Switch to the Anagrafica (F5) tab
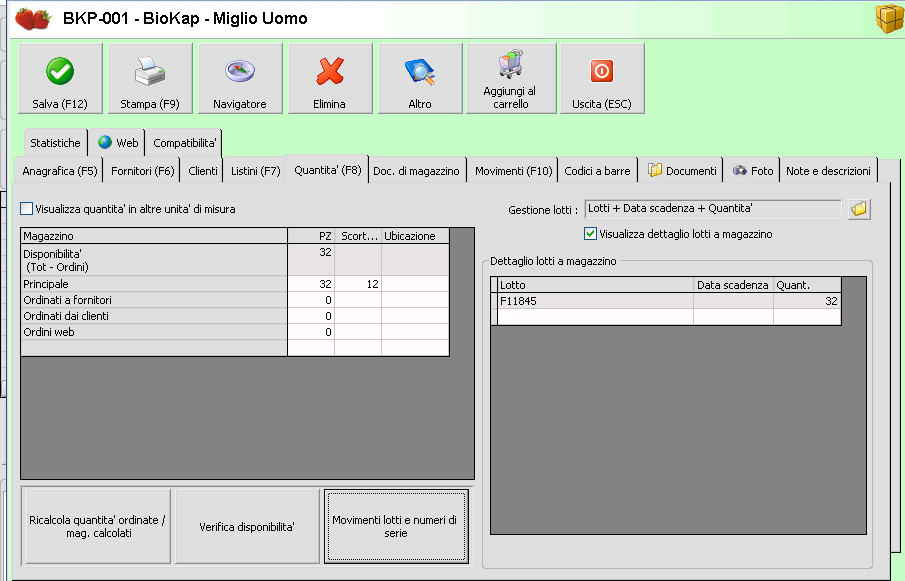905x581 pixels. tap(60, 171)
